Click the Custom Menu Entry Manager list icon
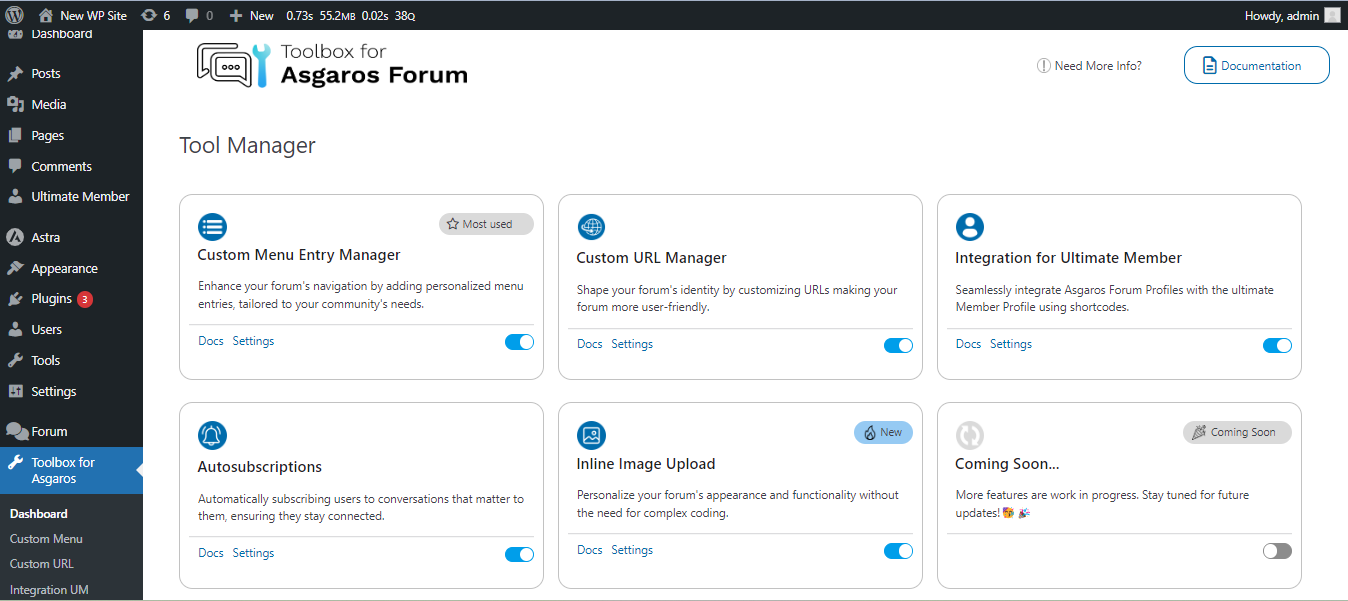This screenshot has width=1348, height=601. (x=212, y=225)
